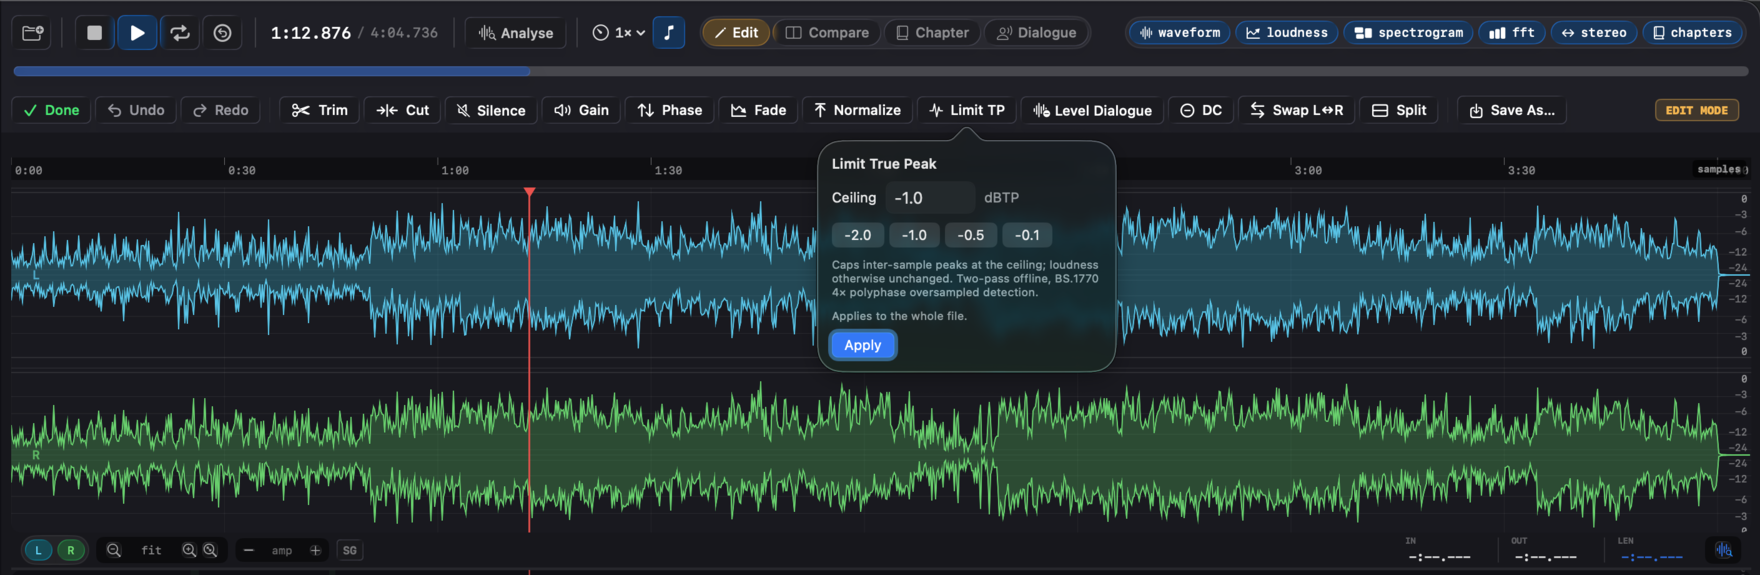Screen dimensions: 1760x575
Task: Stop playback with the square button
Action: (94, 33)
